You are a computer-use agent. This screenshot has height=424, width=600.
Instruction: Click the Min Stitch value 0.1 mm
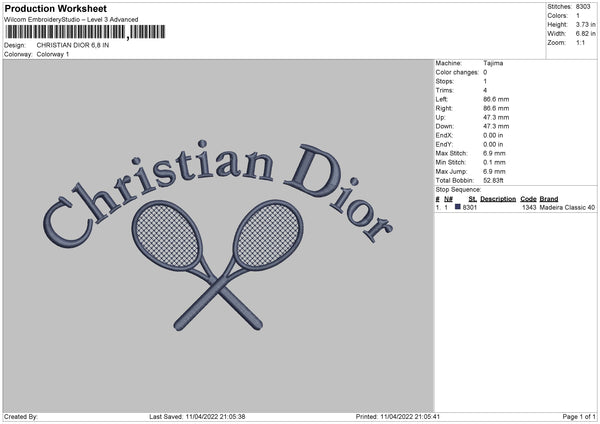(x=494, y=163)
